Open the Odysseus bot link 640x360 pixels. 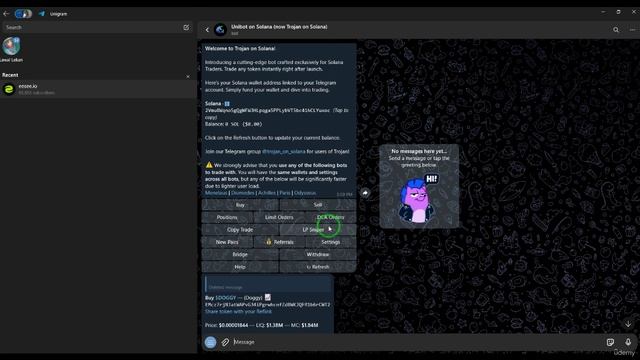point(305,193)
